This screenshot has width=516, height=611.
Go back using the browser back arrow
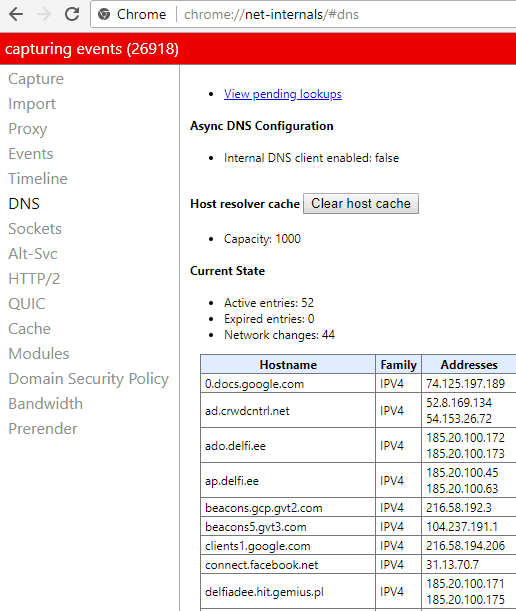[16, 14]
